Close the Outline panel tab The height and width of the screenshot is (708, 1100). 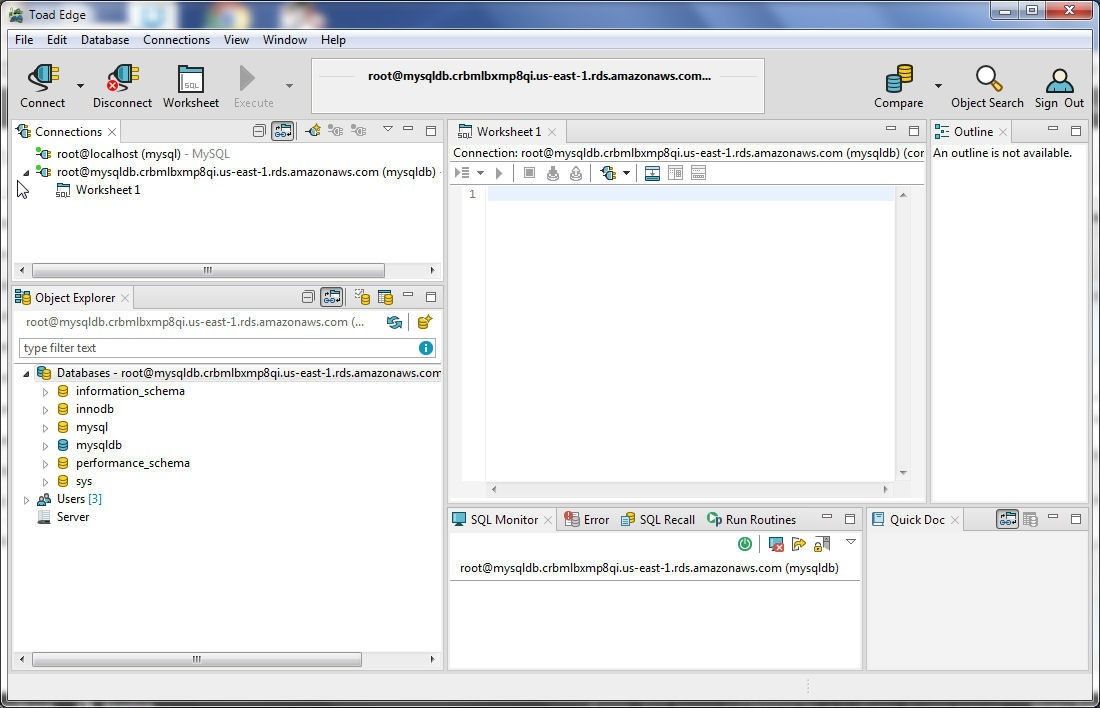coord(1002,132)
